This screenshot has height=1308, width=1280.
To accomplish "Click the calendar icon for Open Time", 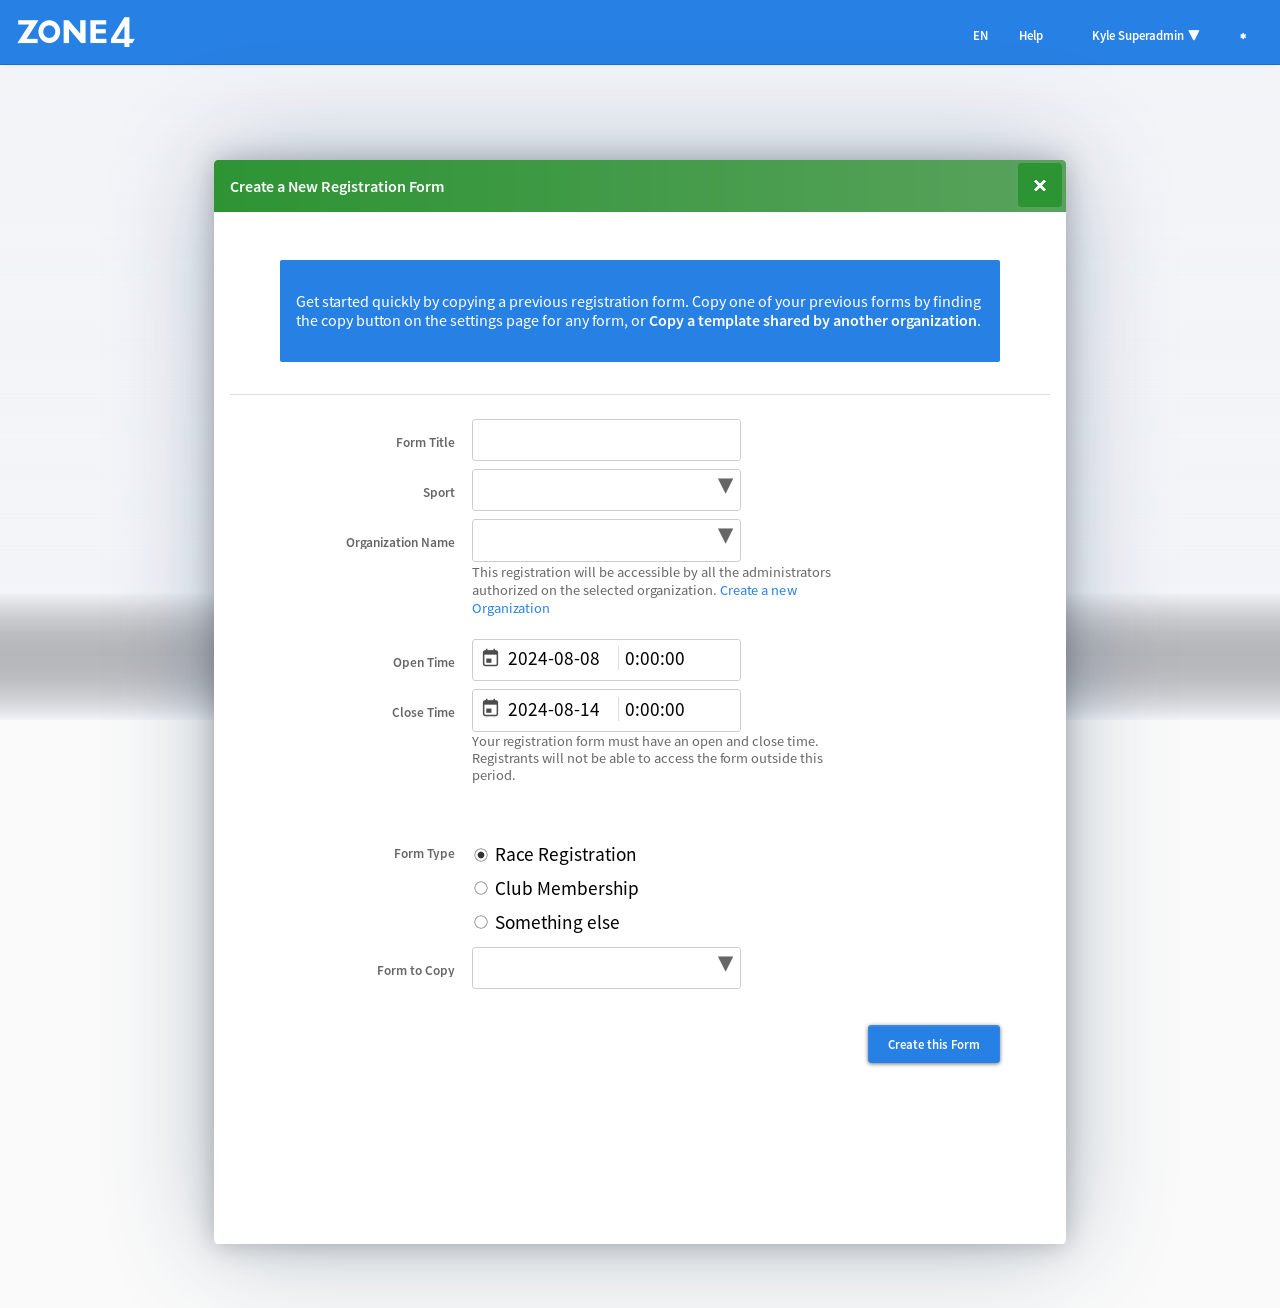I will click(x=490, y=658).
